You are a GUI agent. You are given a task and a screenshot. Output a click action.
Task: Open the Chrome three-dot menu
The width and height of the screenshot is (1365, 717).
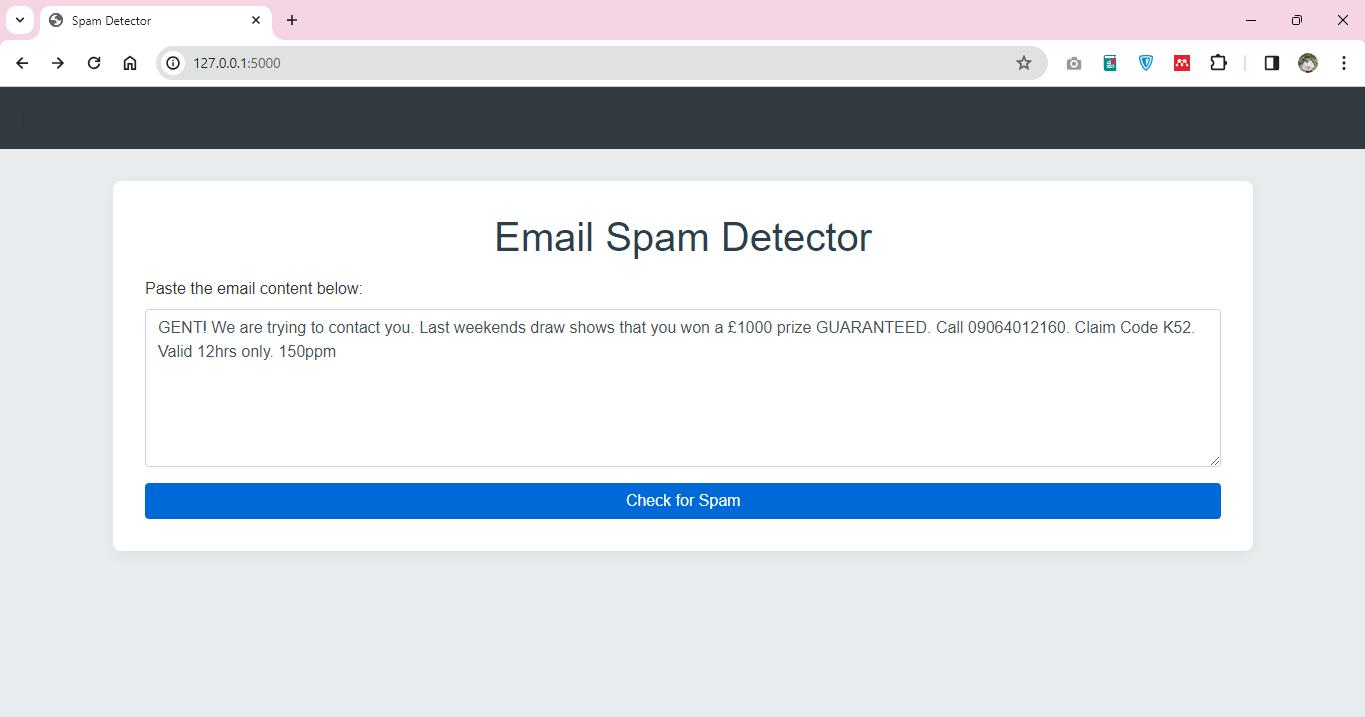(1343, 63)
